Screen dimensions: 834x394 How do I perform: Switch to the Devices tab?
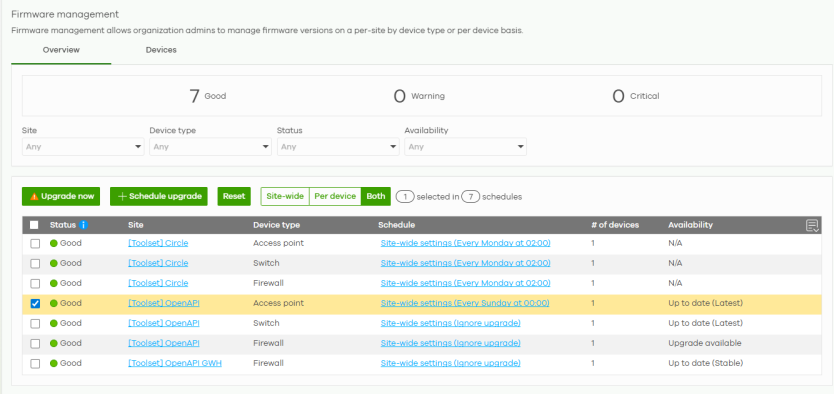[x=161, y=50]
